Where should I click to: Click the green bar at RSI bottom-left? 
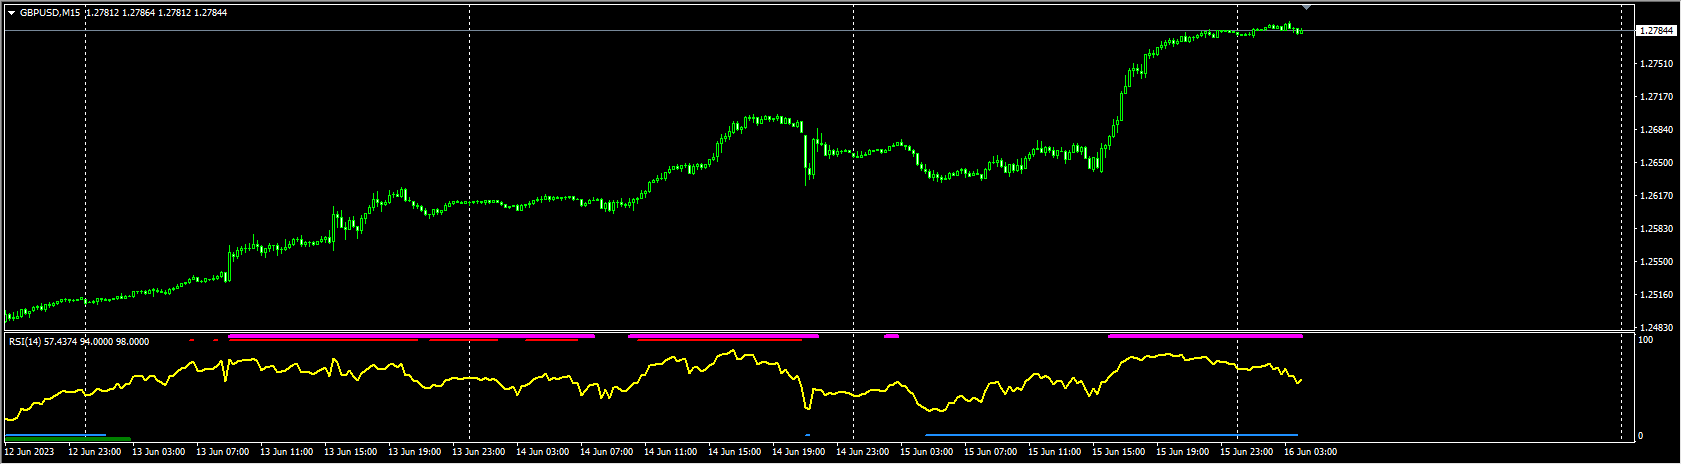coord(68,439)
